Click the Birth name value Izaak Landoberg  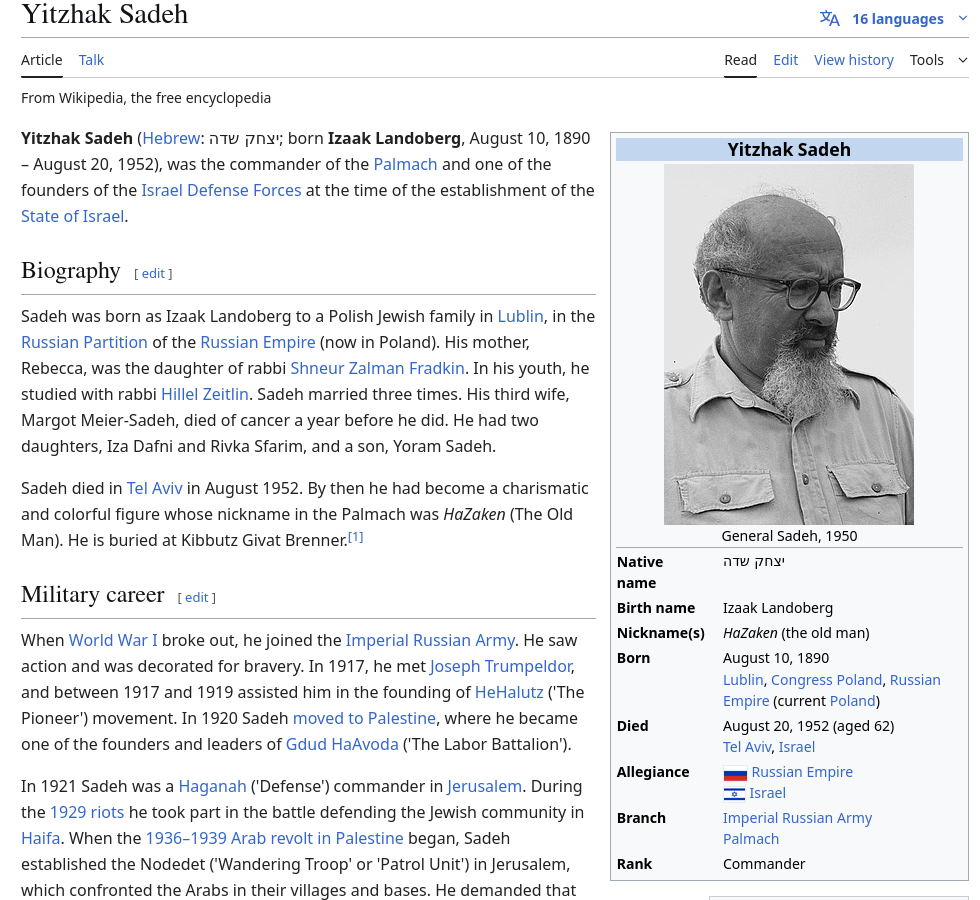tap(778, 609)
